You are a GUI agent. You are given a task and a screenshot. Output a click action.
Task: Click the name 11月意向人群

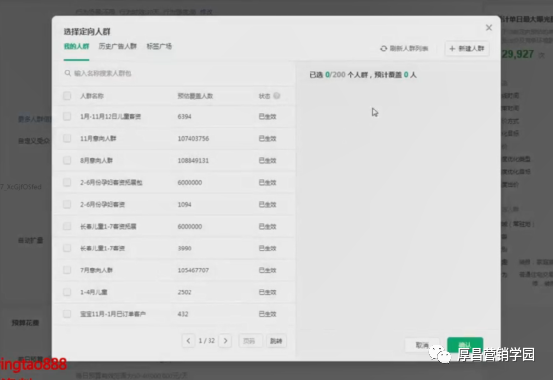tap(98, 138)
